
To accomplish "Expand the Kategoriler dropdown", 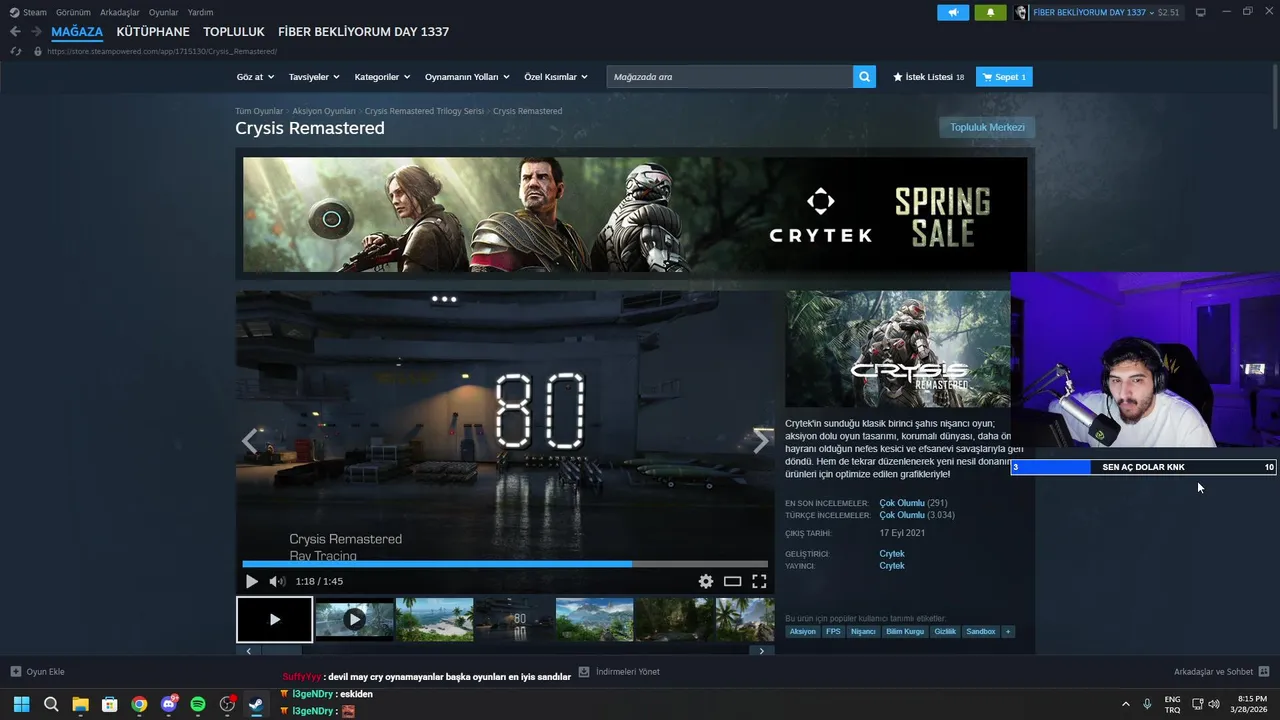I will pos(382,77).
